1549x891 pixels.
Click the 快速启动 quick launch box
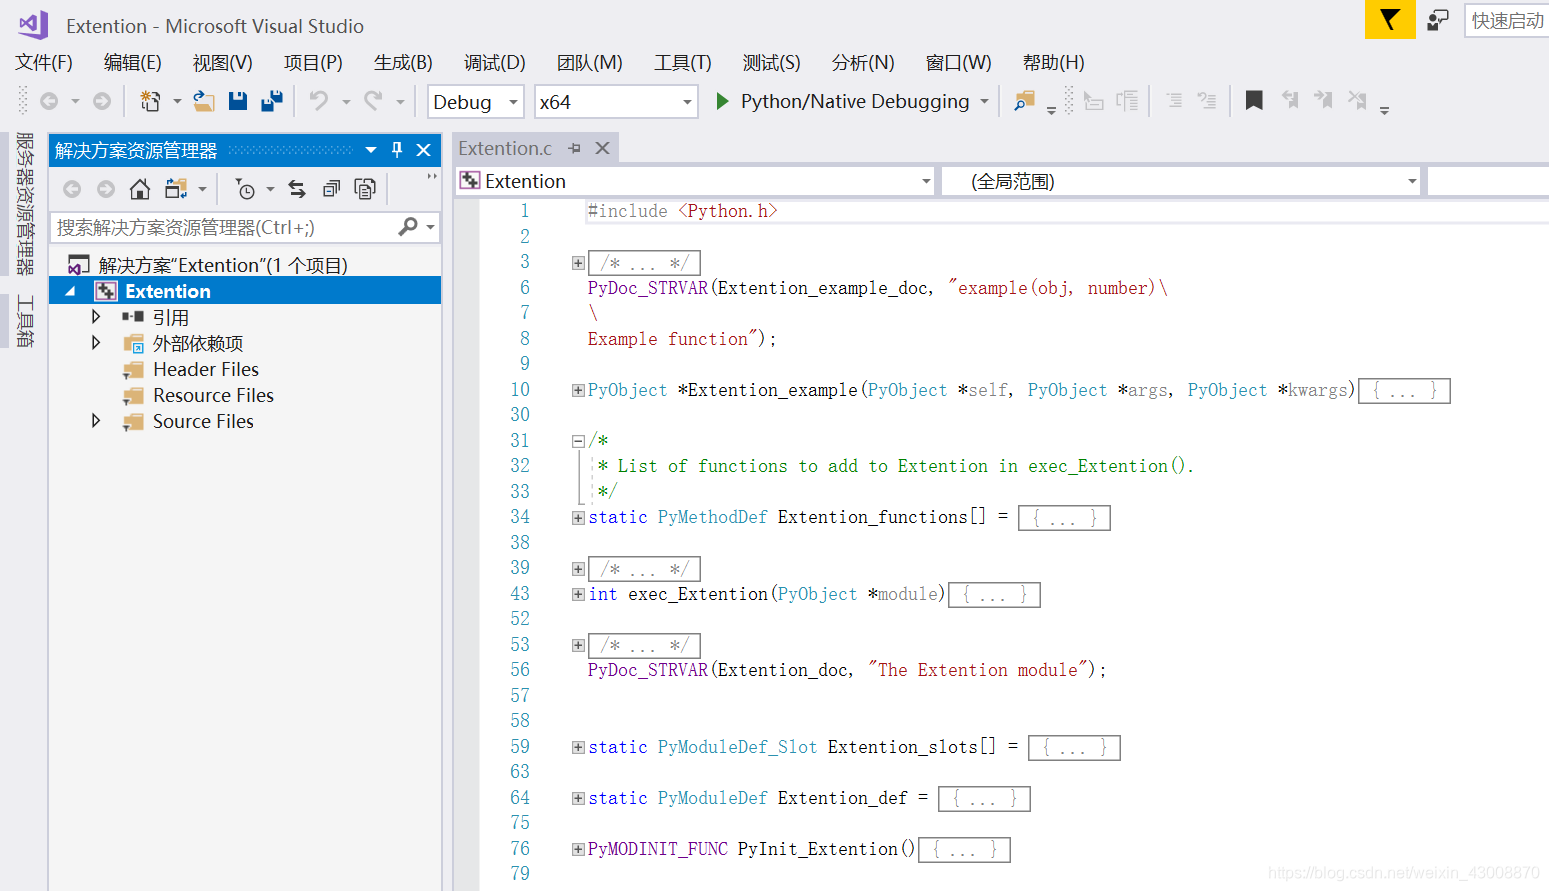(1507, 20)
